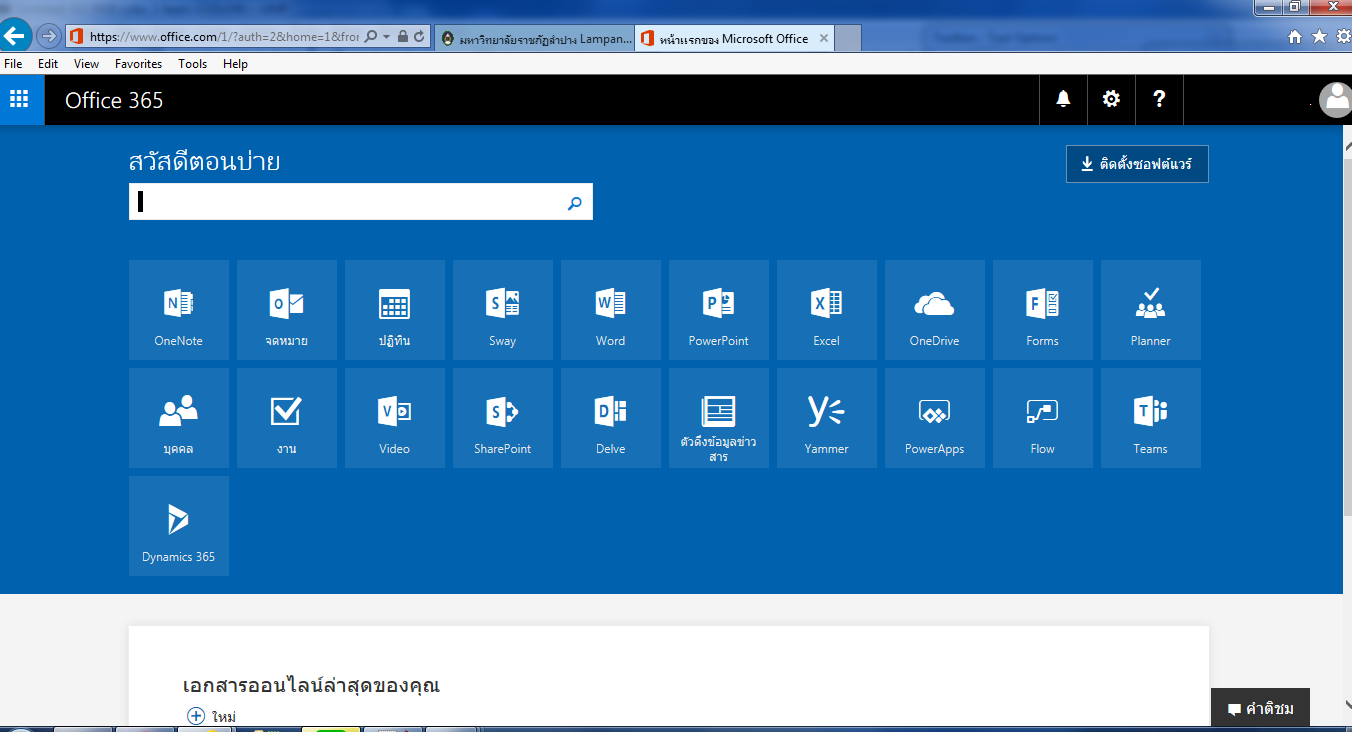This screenshot has height=732, width=1352.
Task: Open the Dynamics 365 tile
Action: tap(179, 526)
